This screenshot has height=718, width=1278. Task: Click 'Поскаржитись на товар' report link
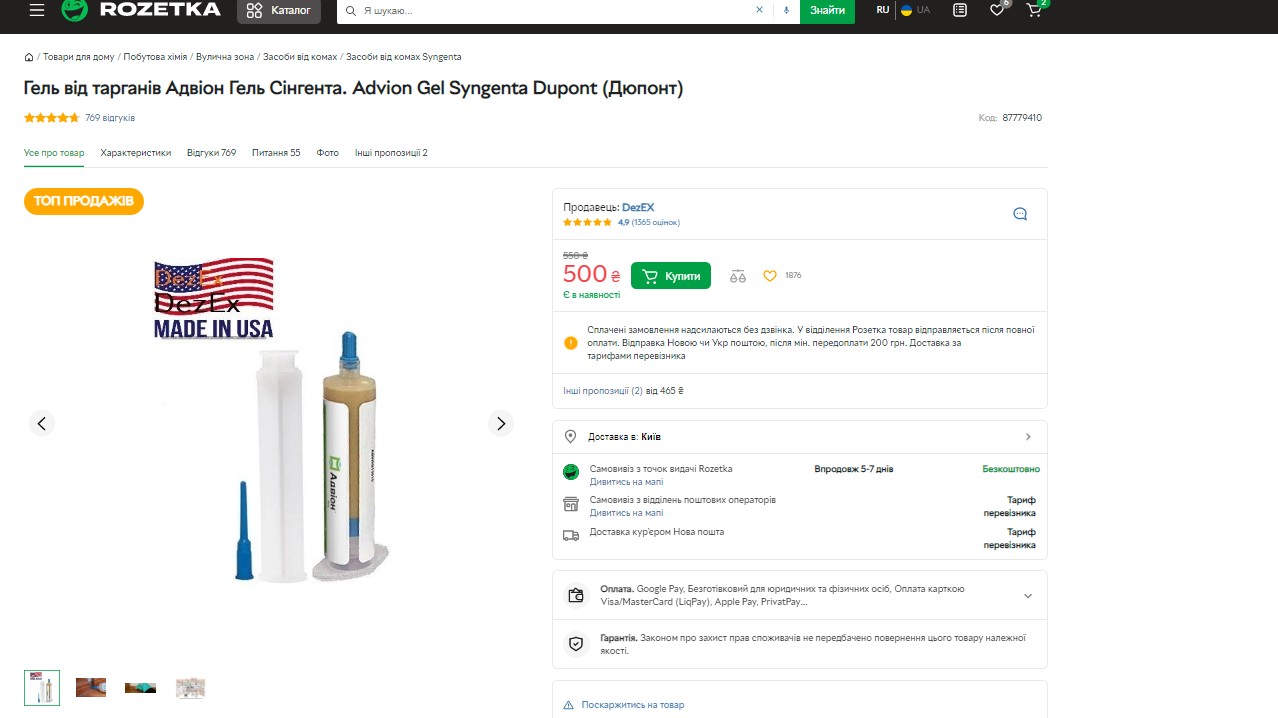point(633,705)
